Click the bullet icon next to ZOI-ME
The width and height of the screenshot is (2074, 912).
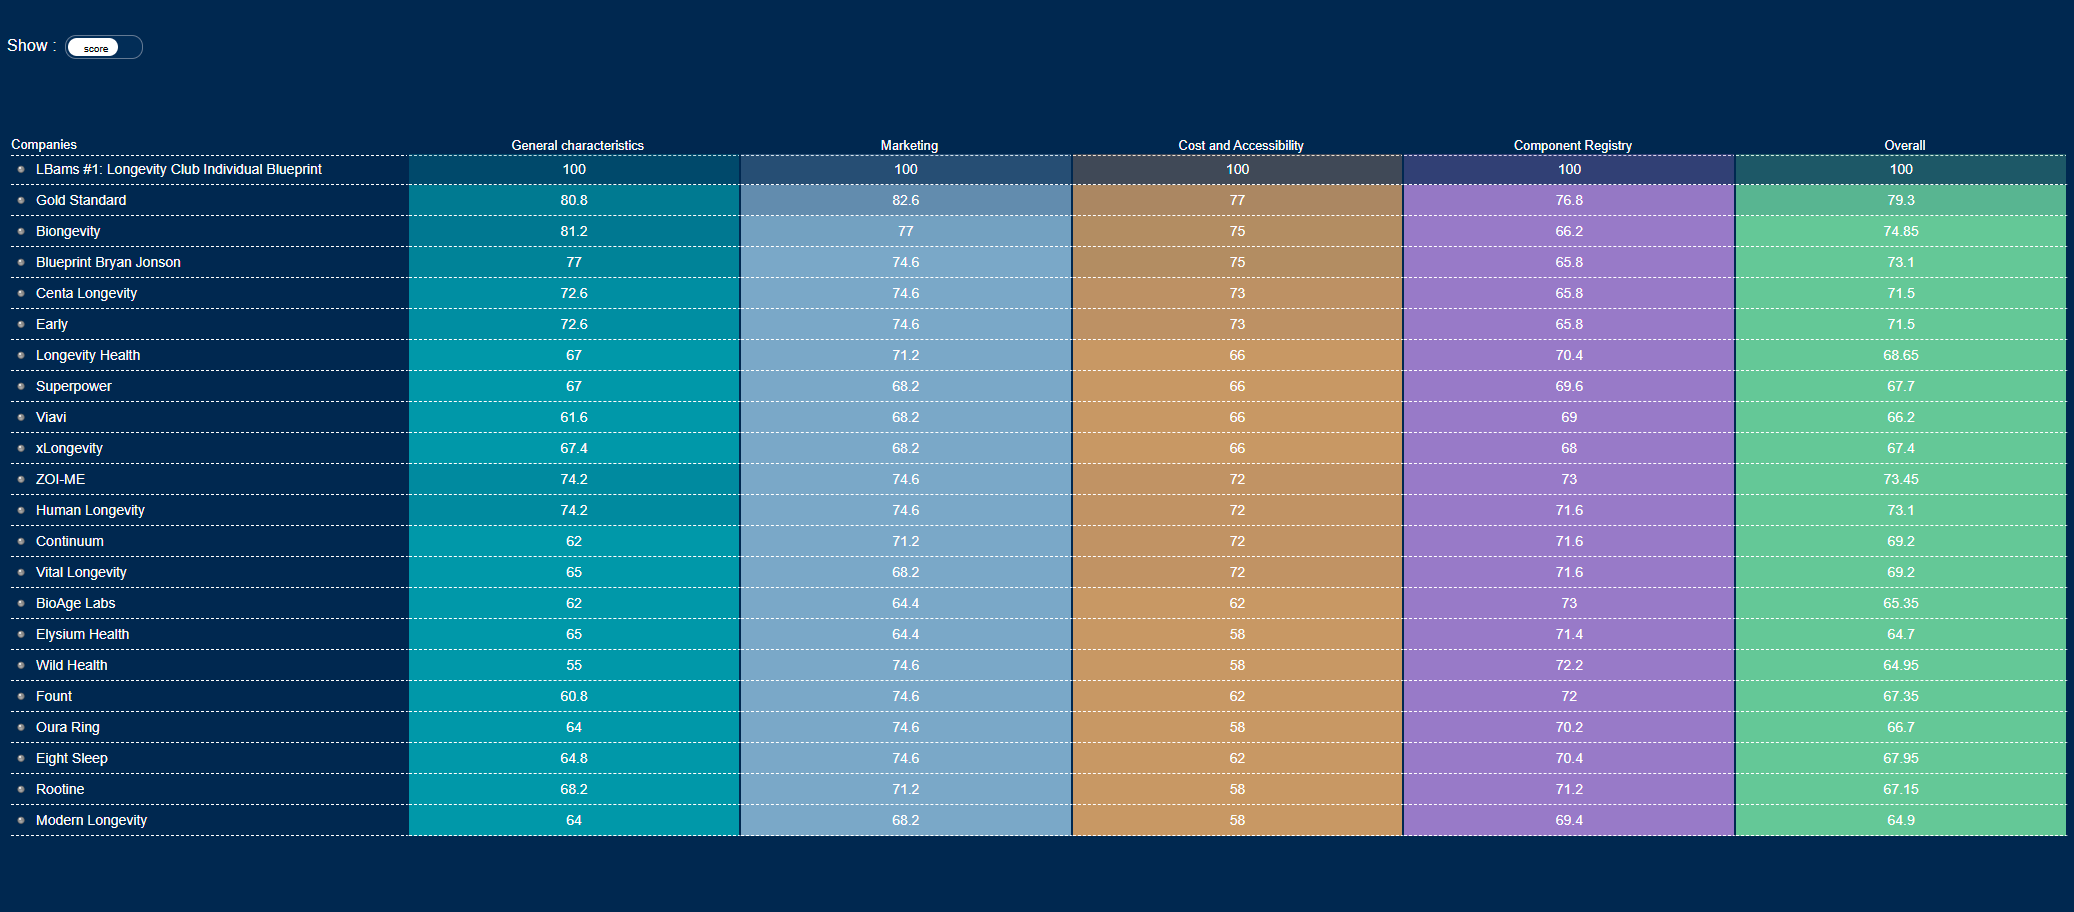[21, 479]
